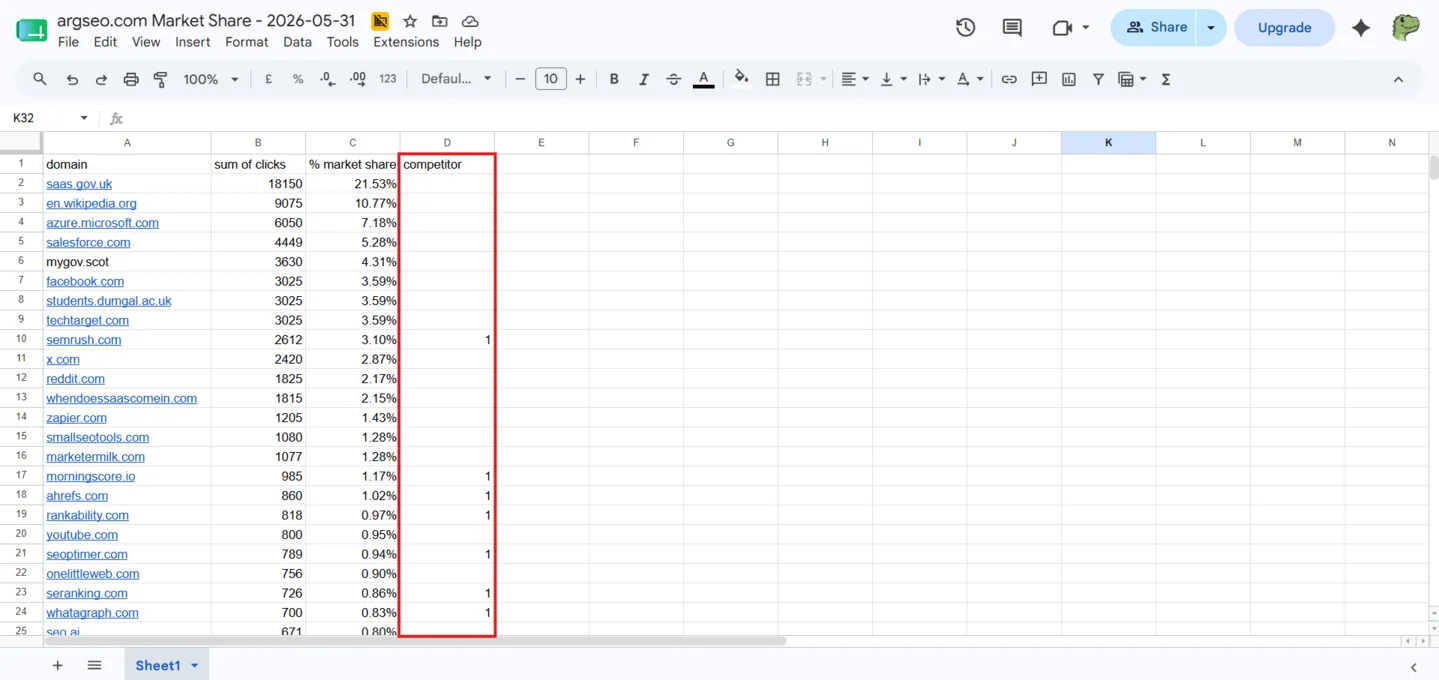Open the 100% zoom dropdown

point(211,79)
